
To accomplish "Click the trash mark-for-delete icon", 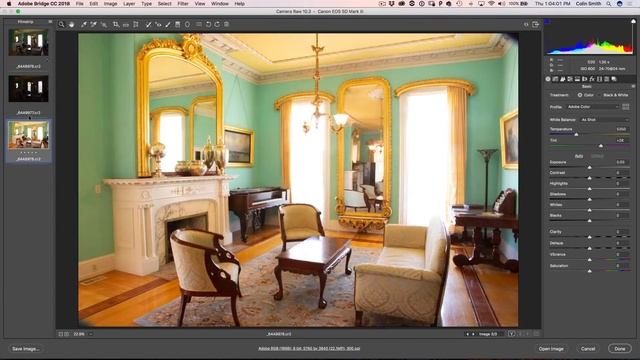I will (226, 24).
